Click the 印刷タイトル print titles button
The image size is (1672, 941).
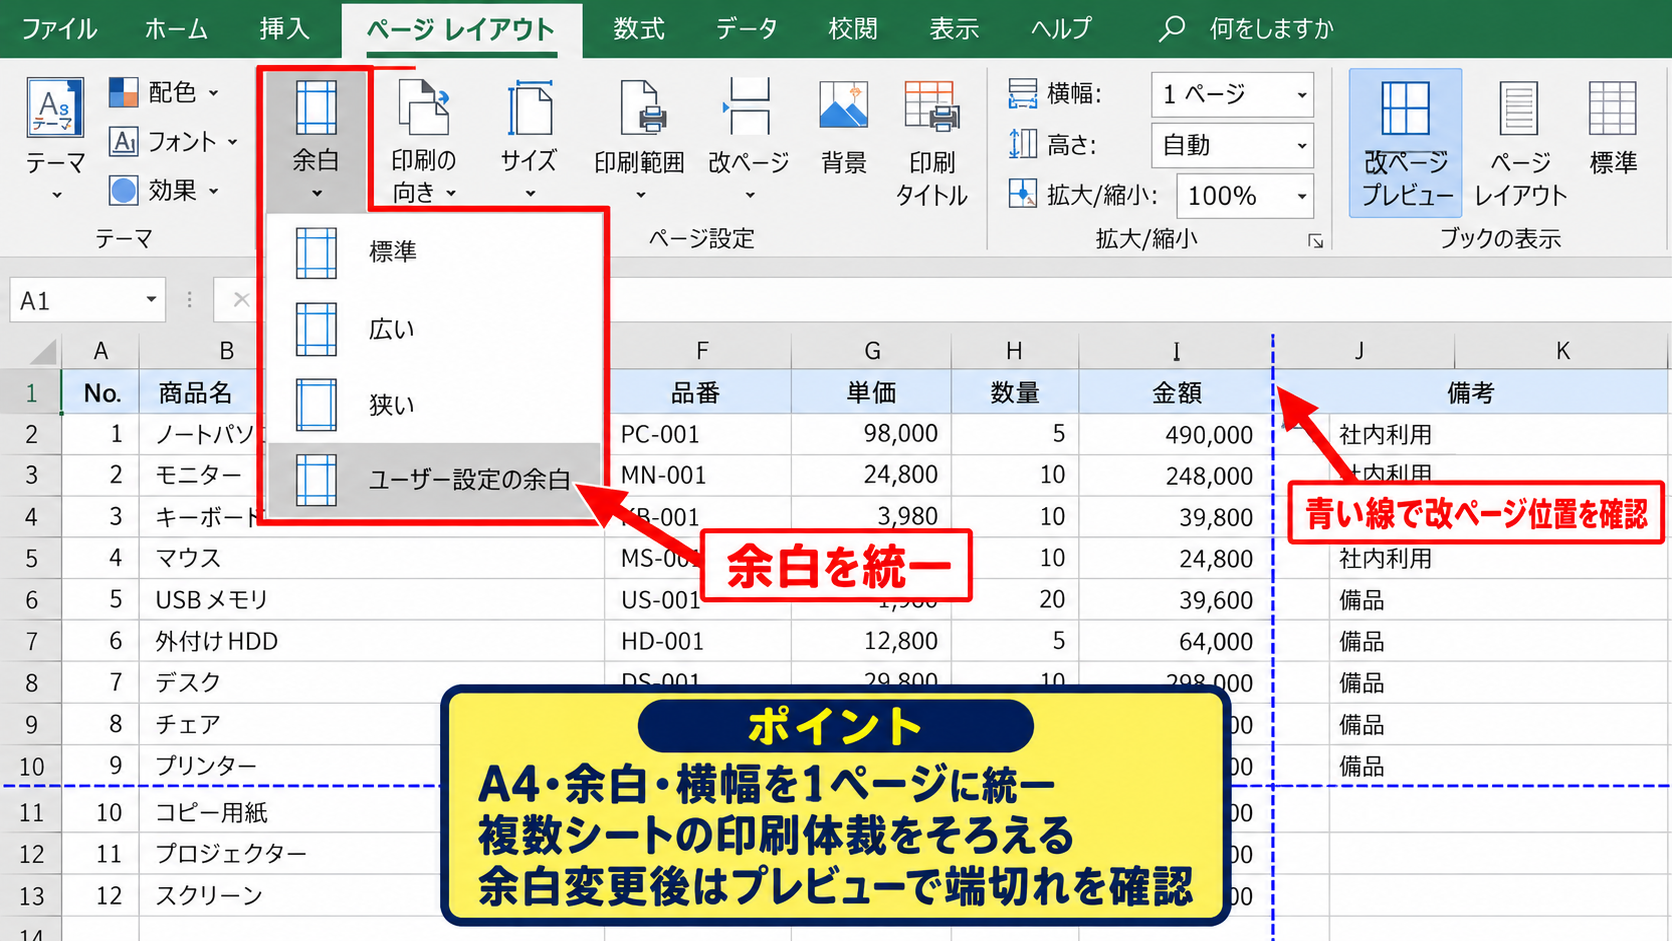click(x=931, y=142)
